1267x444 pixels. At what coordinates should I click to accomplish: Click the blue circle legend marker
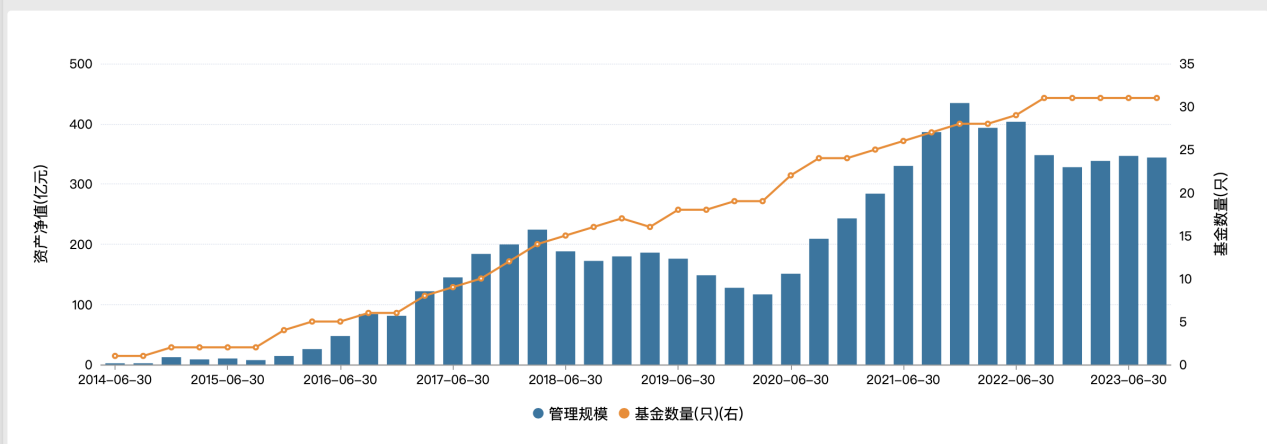(x=539, y=414)
